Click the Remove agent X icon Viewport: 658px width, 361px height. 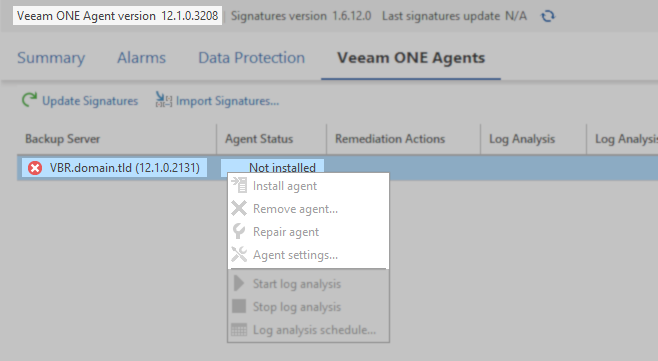[x=239, y=208]
